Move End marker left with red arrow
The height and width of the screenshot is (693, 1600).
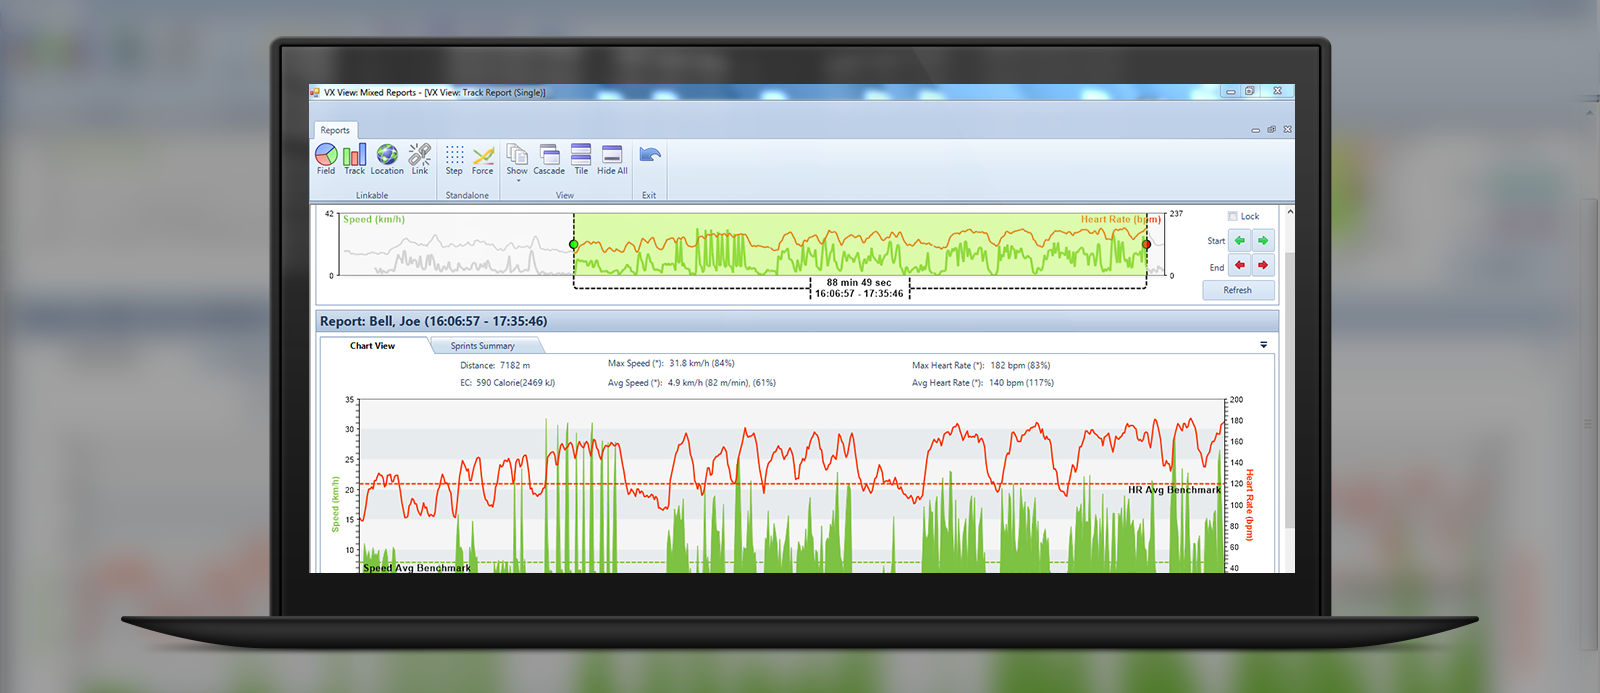coord(1240,265)
